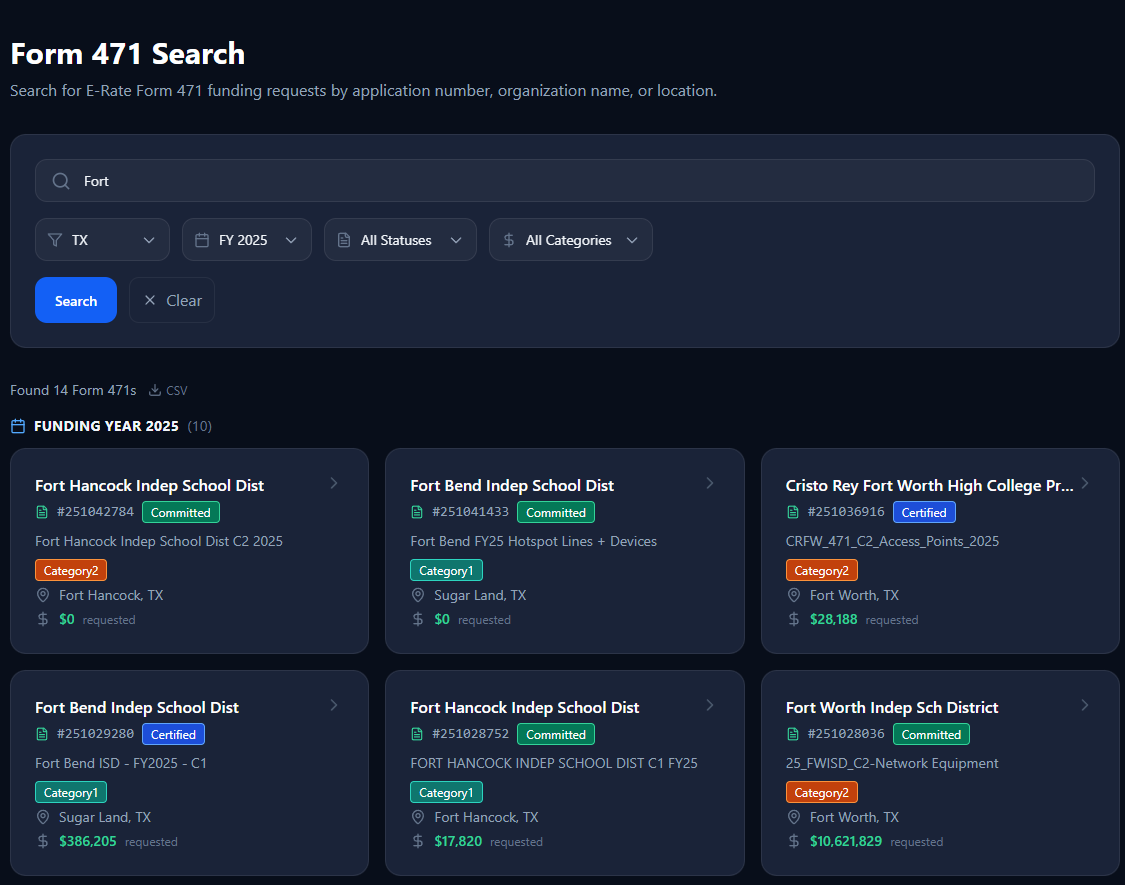Open the All Statuses dropdown
Screen dimensions: 1126x885
399,240
